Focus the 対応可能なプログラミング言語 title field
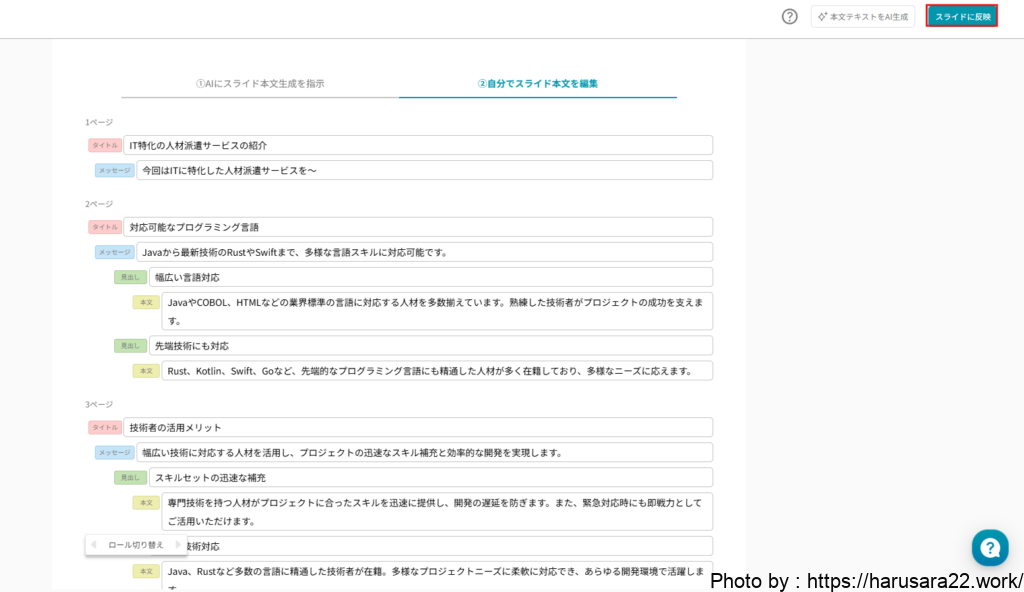The image size is (1024, 592). coord(417,227)
